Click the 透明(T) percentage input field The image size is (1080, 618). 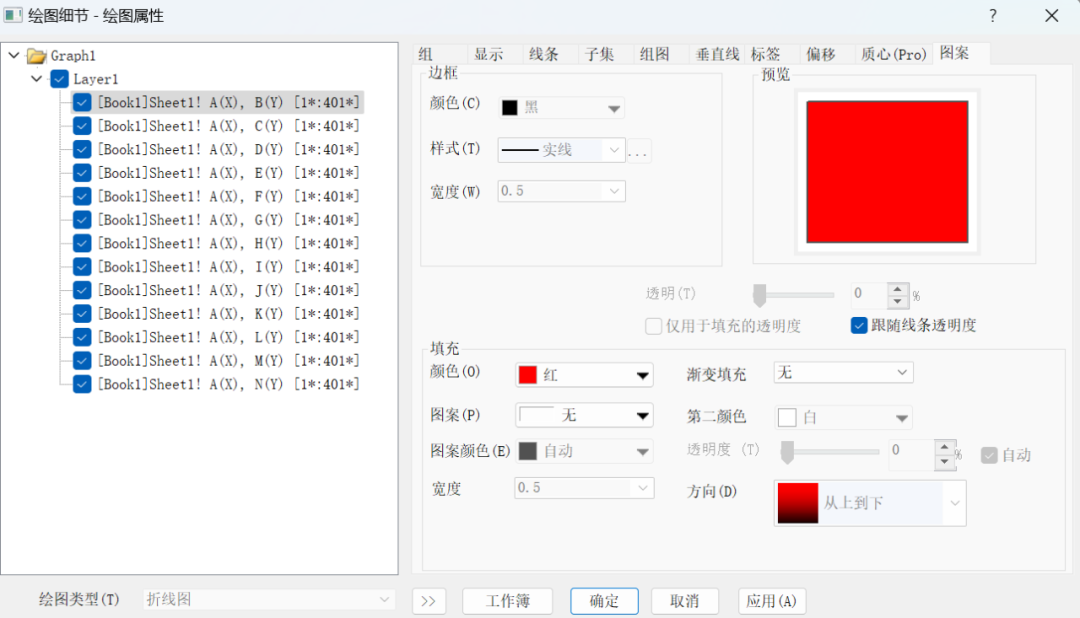(x=869, y=294)
